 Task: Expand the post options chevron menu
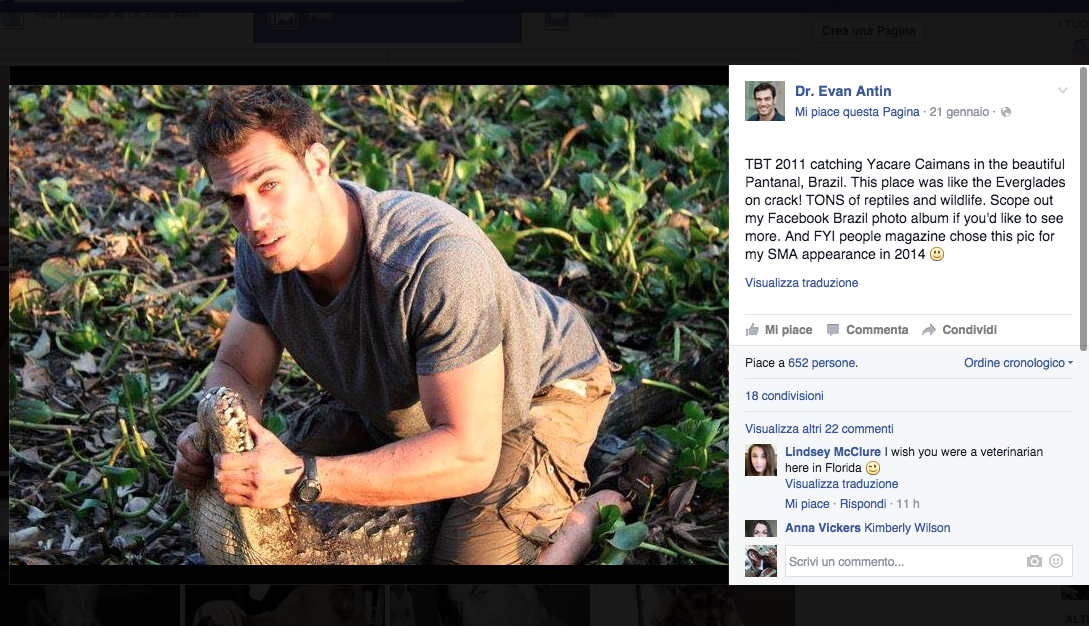point(1062,91)
